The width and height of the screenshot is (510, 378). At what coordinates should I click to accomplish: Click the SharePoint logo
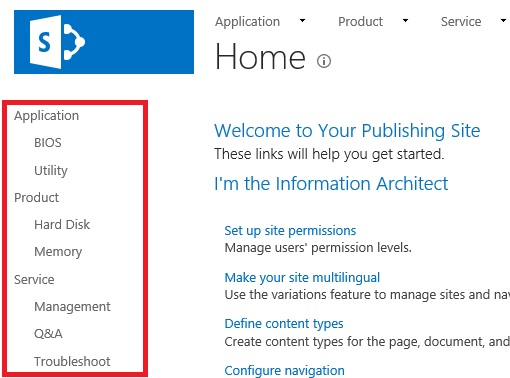tap(104, 42)
